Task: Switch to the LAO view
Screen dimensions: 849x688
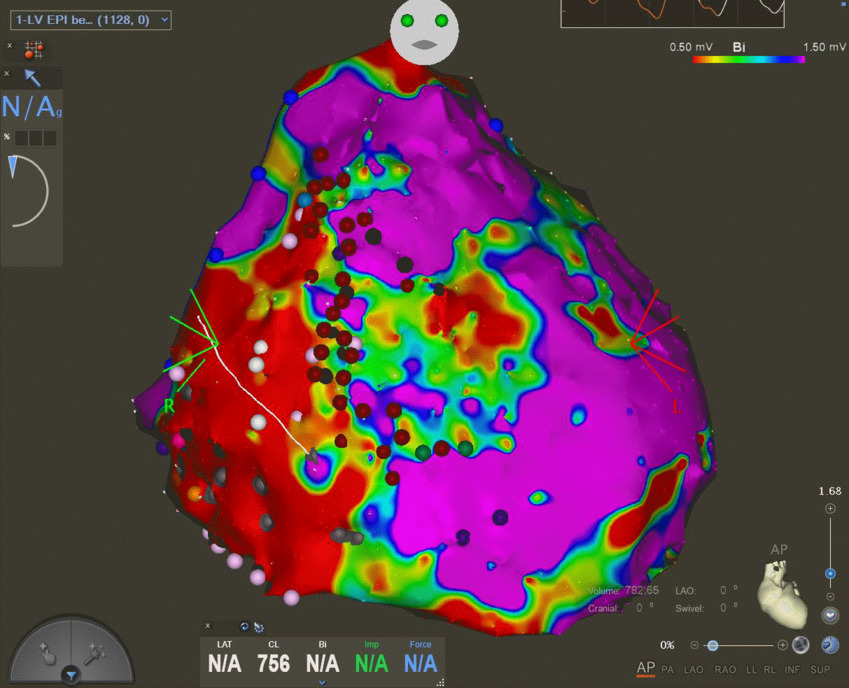Action: [693, 670]
